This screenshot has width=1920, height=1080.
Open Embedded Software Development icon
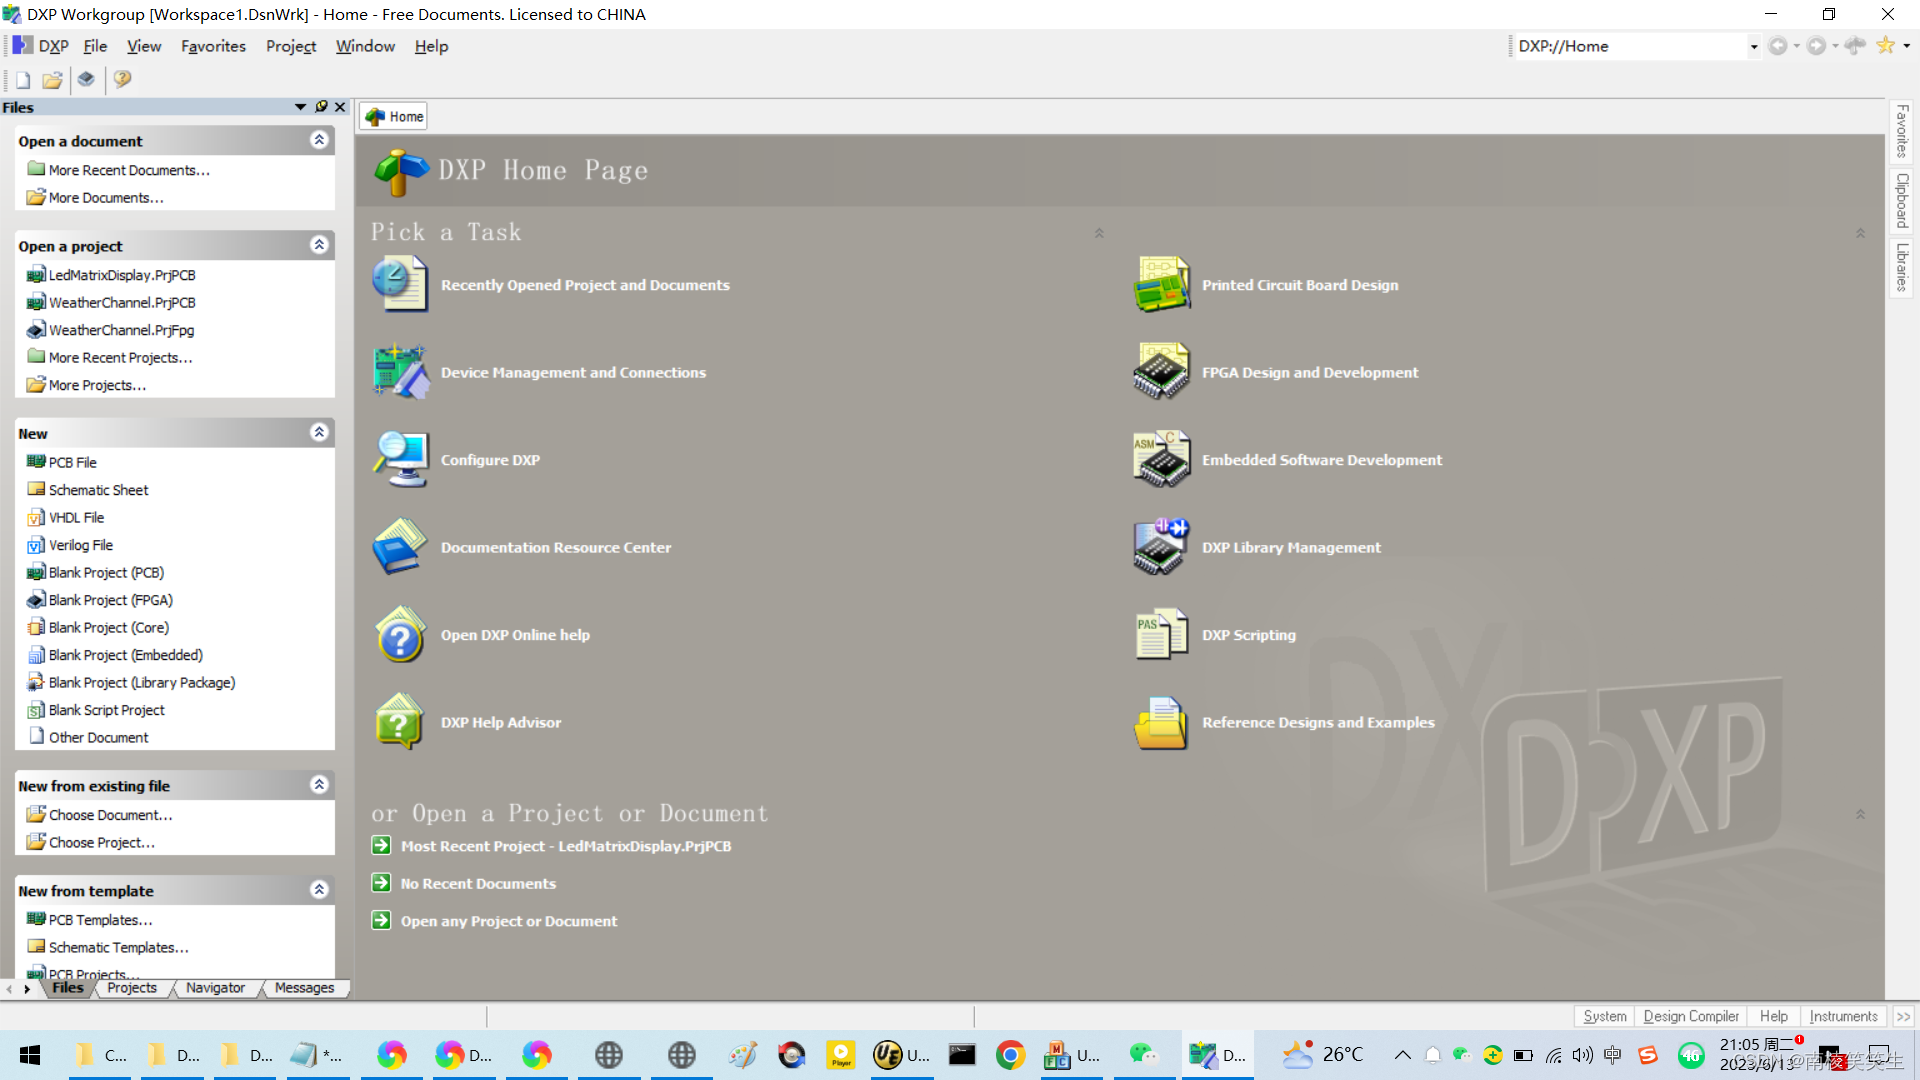(1161, 459)
